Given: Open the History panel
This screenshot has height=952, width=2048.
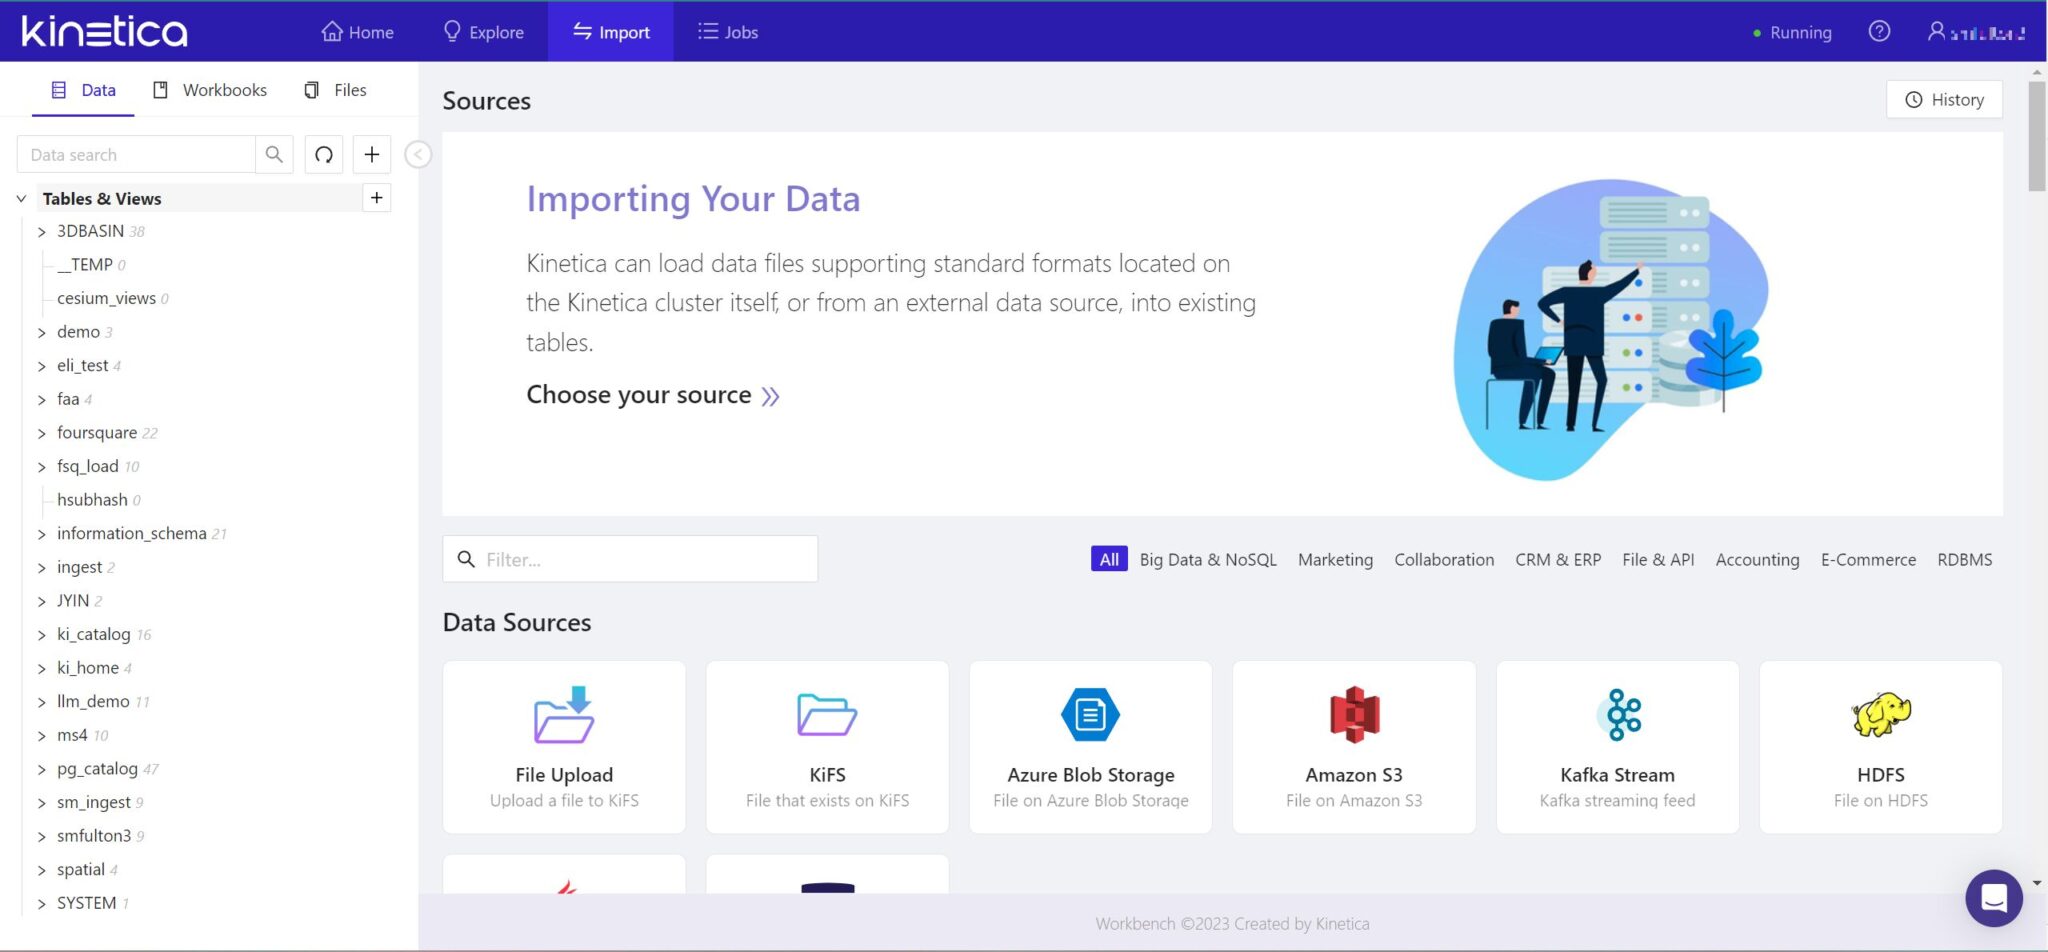Looking at the screenshot, I should [x=1941, y=99].
